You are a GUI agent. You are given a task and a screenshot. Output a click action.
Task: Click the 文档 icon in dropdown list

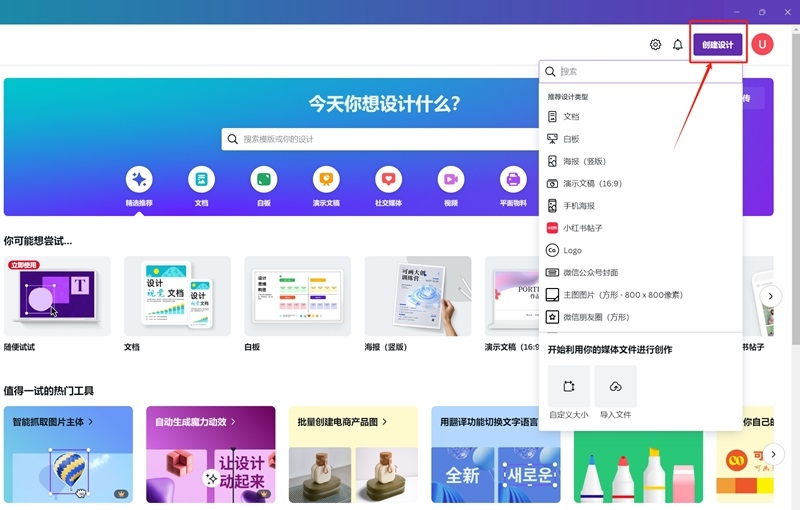[552, 117]
